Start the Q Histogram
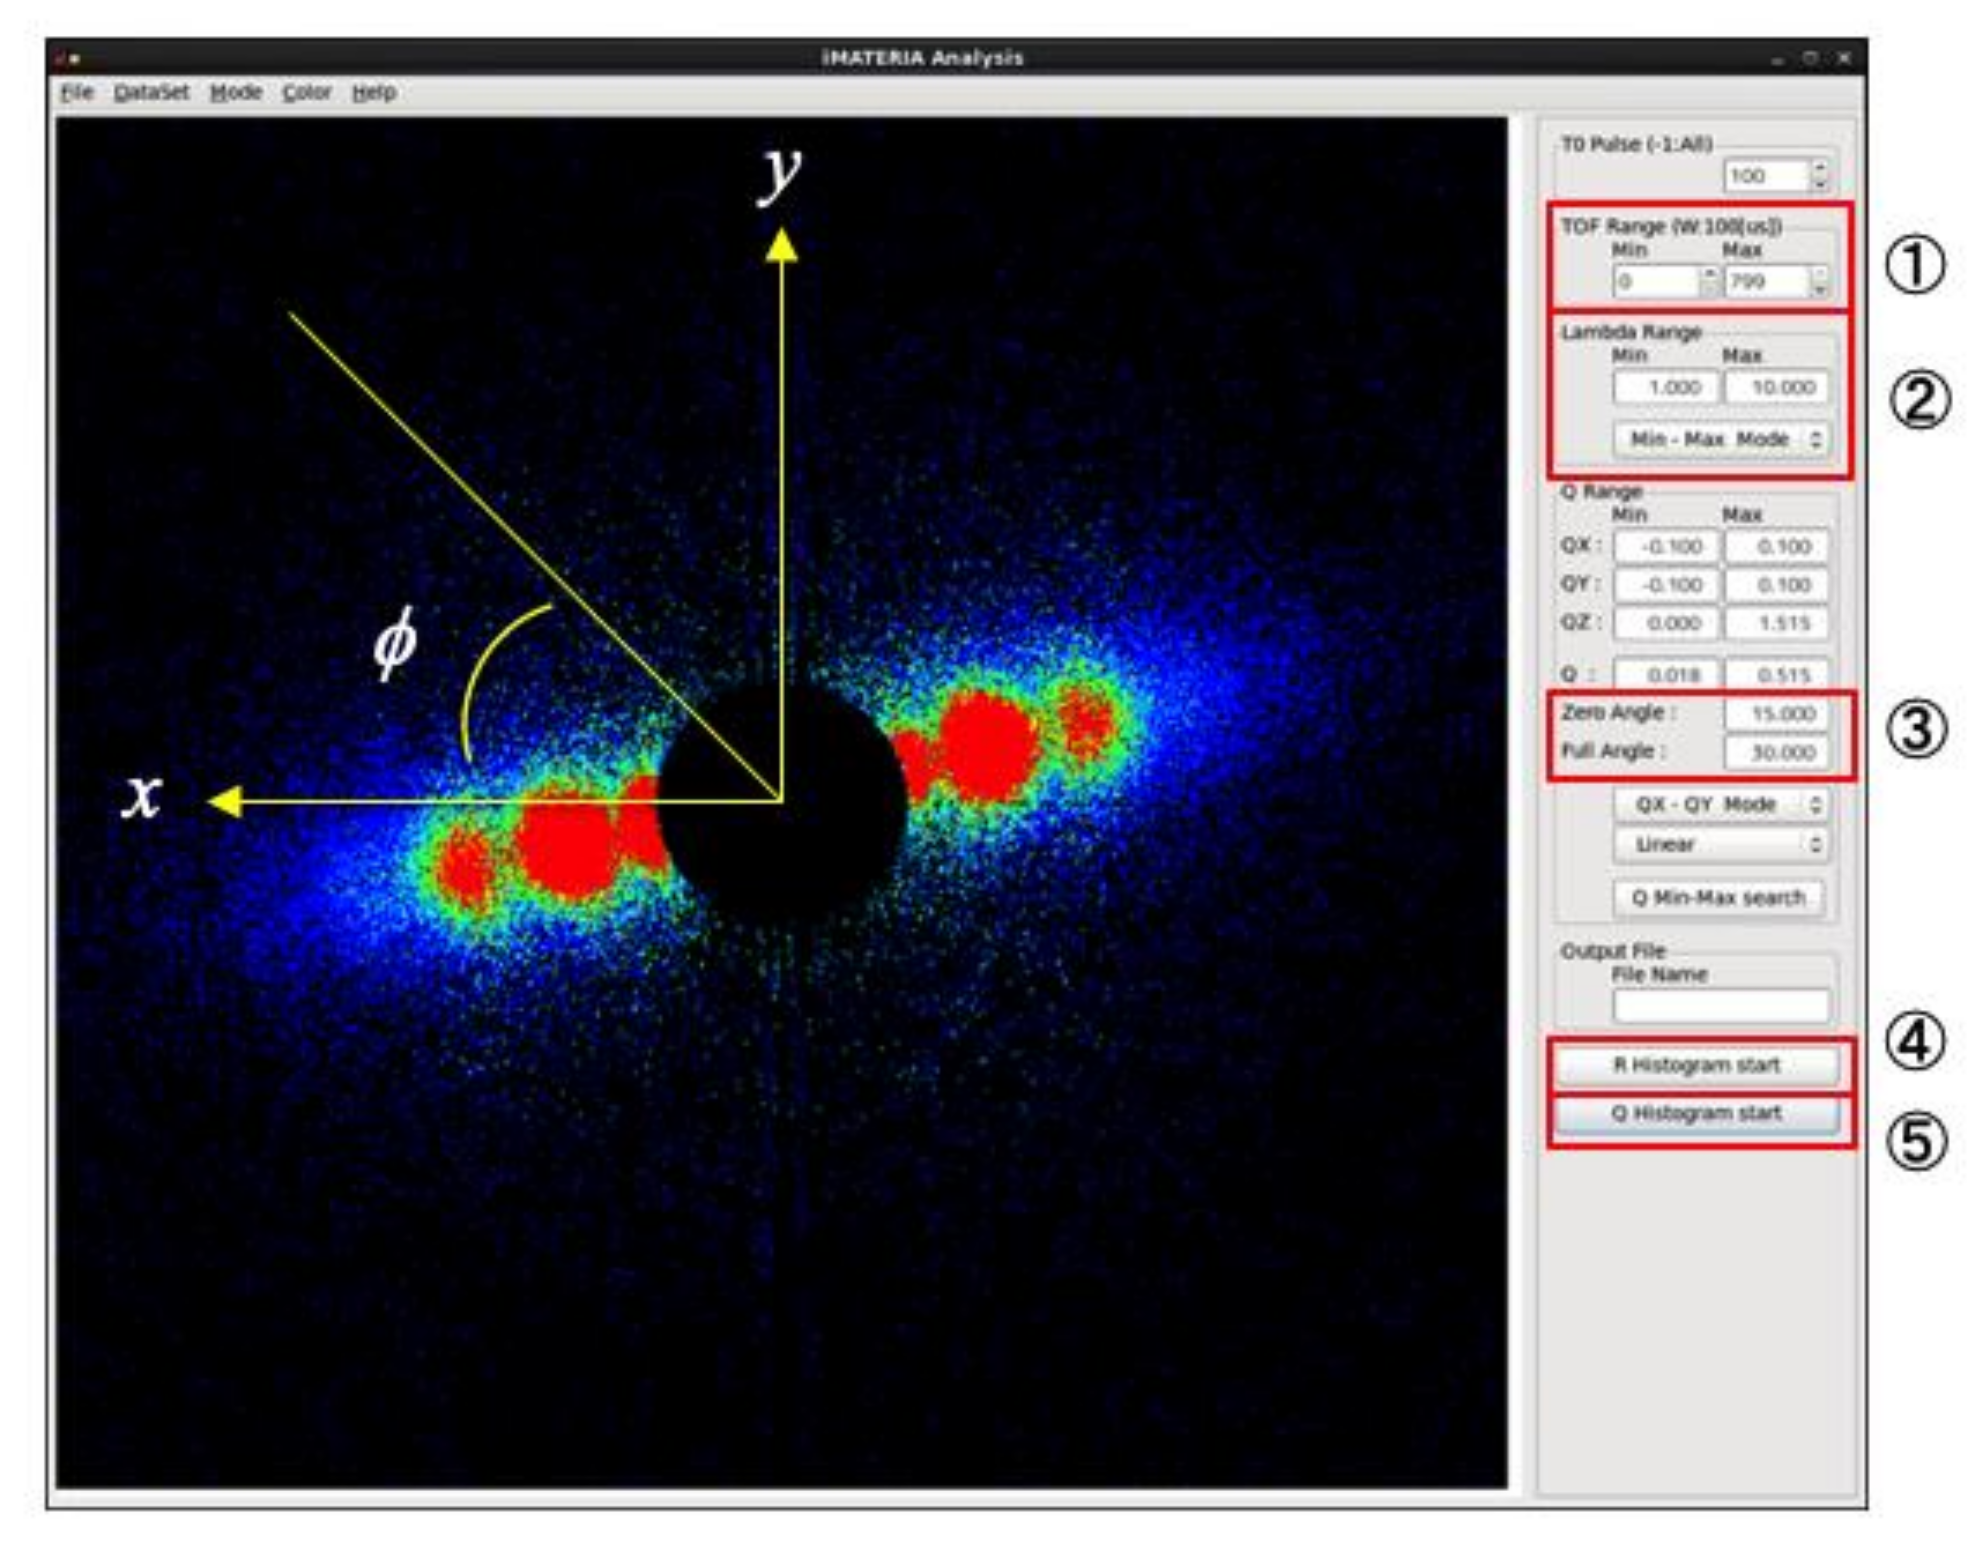 point(1696,1113)
